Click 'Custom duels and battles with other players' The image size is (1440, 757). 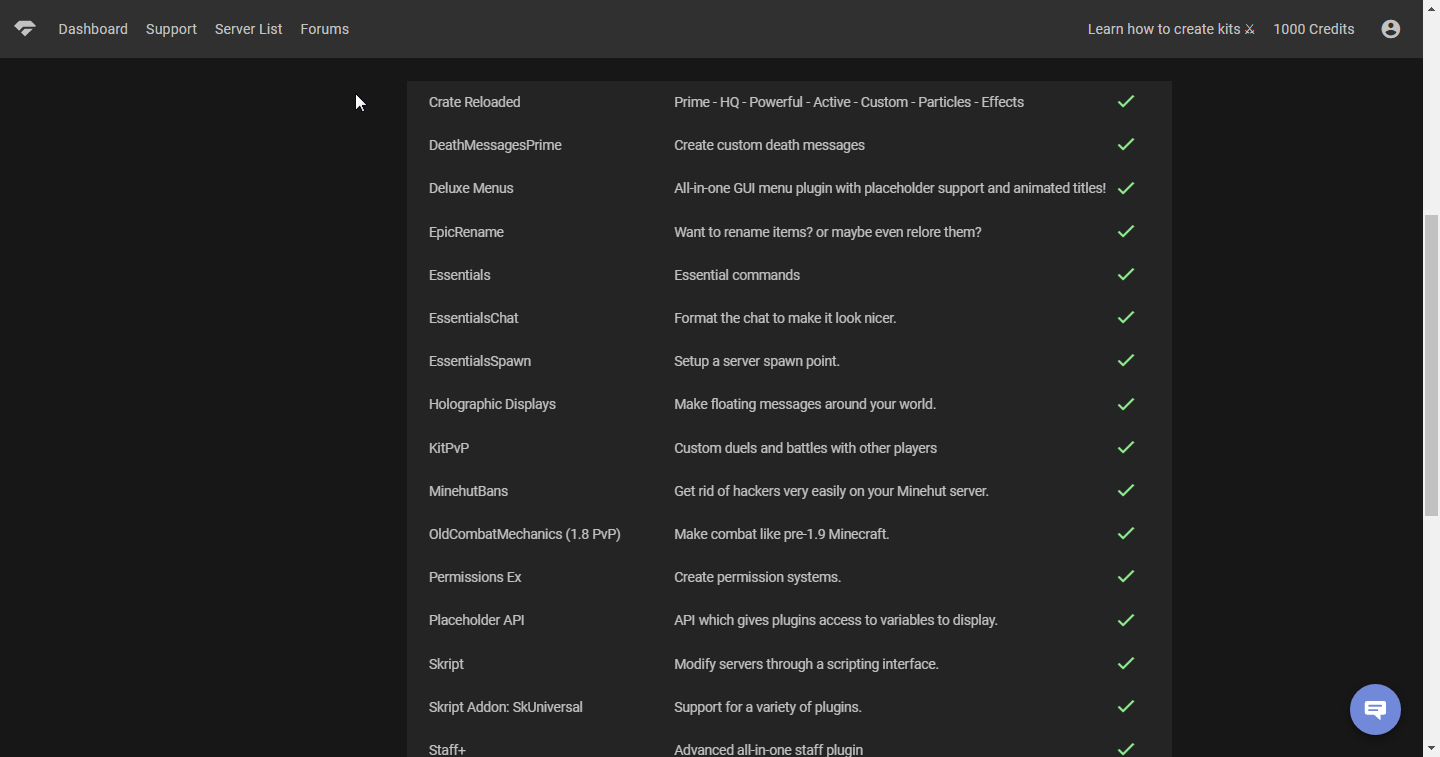pyautogui.click(x=806, y=448)
